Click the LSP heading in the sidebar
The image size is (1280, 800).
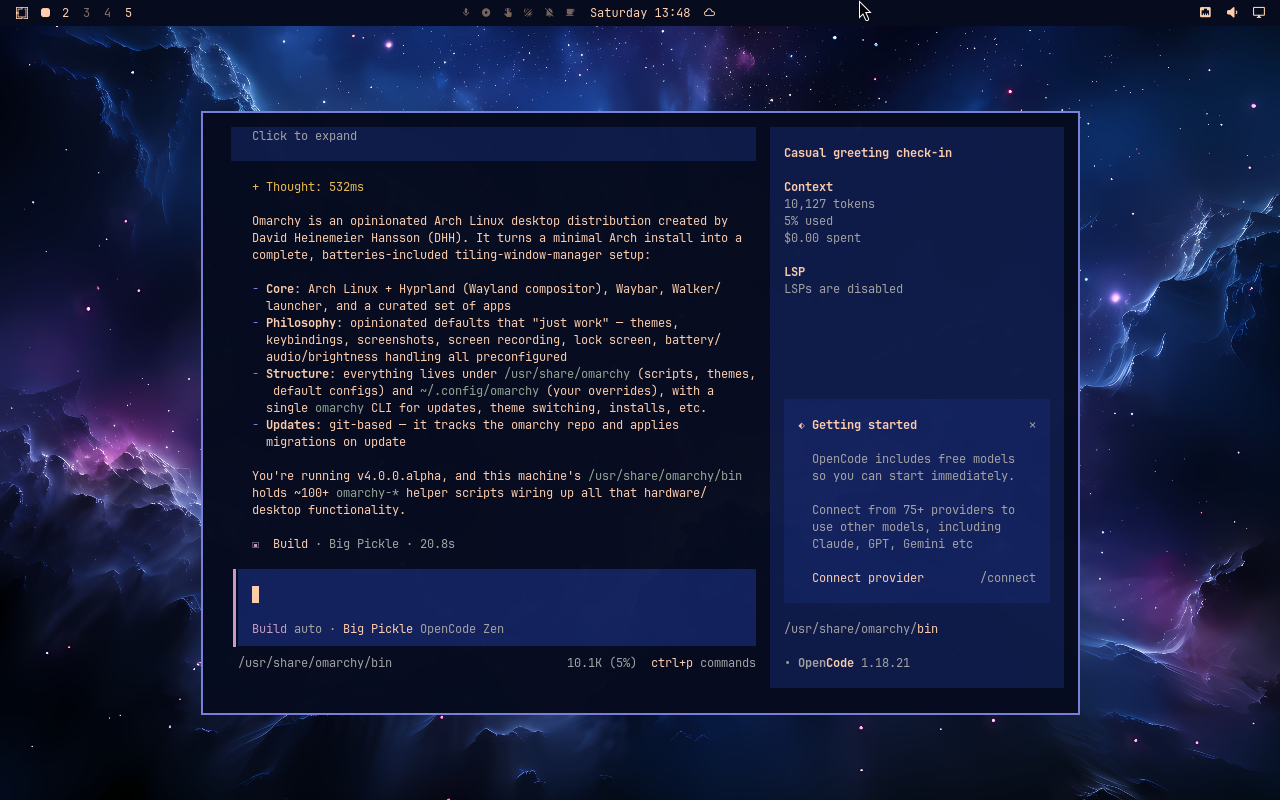coord(794,272)
